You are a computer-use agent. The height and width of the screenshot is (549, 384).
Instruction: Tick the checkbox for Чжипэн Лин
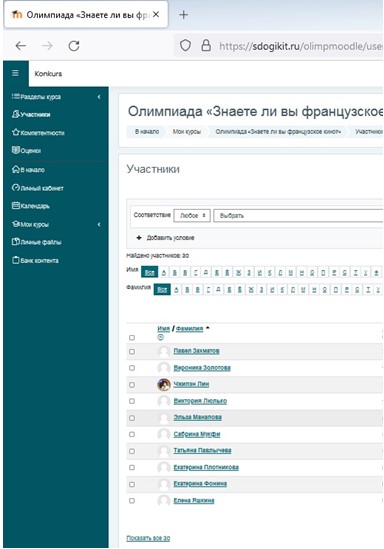click(x=132, y=384)
